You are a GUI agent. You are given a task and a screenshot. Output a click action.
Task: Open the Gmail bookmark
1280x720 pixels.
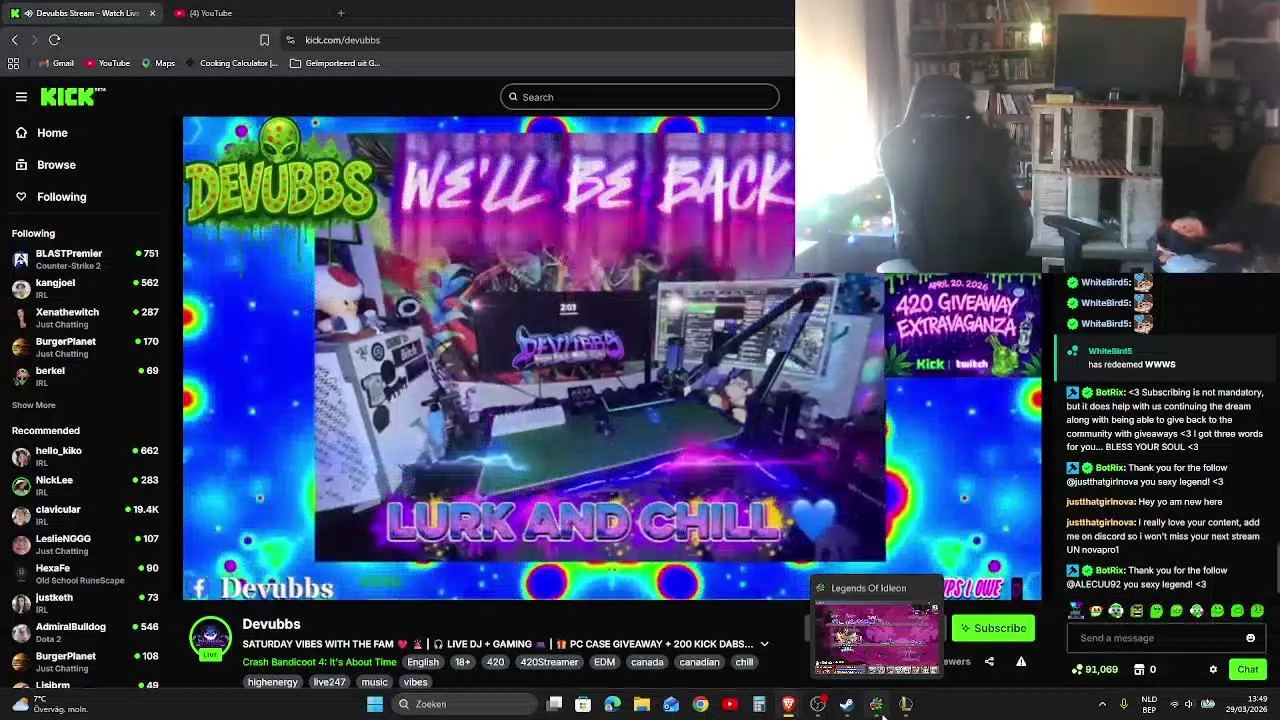point(56,63)
